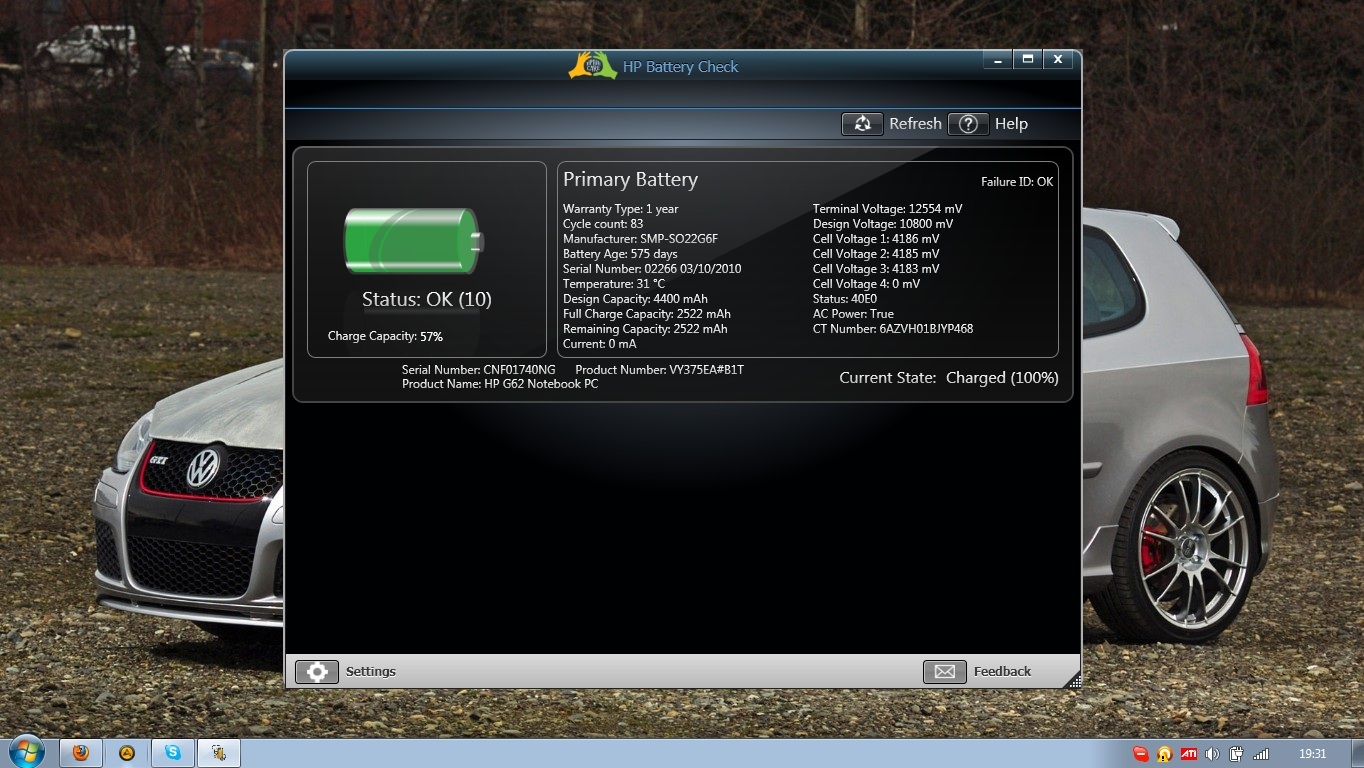Click 'AC Power: True'
Screen dimensions: 1364x768
[x=854, y=314]
